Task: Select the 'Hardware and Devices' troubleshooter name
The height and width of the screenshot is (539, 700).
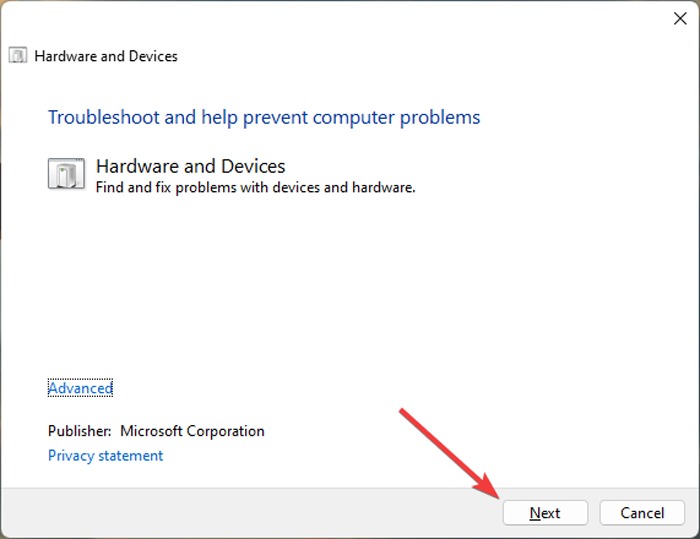Action: [190, 166]
